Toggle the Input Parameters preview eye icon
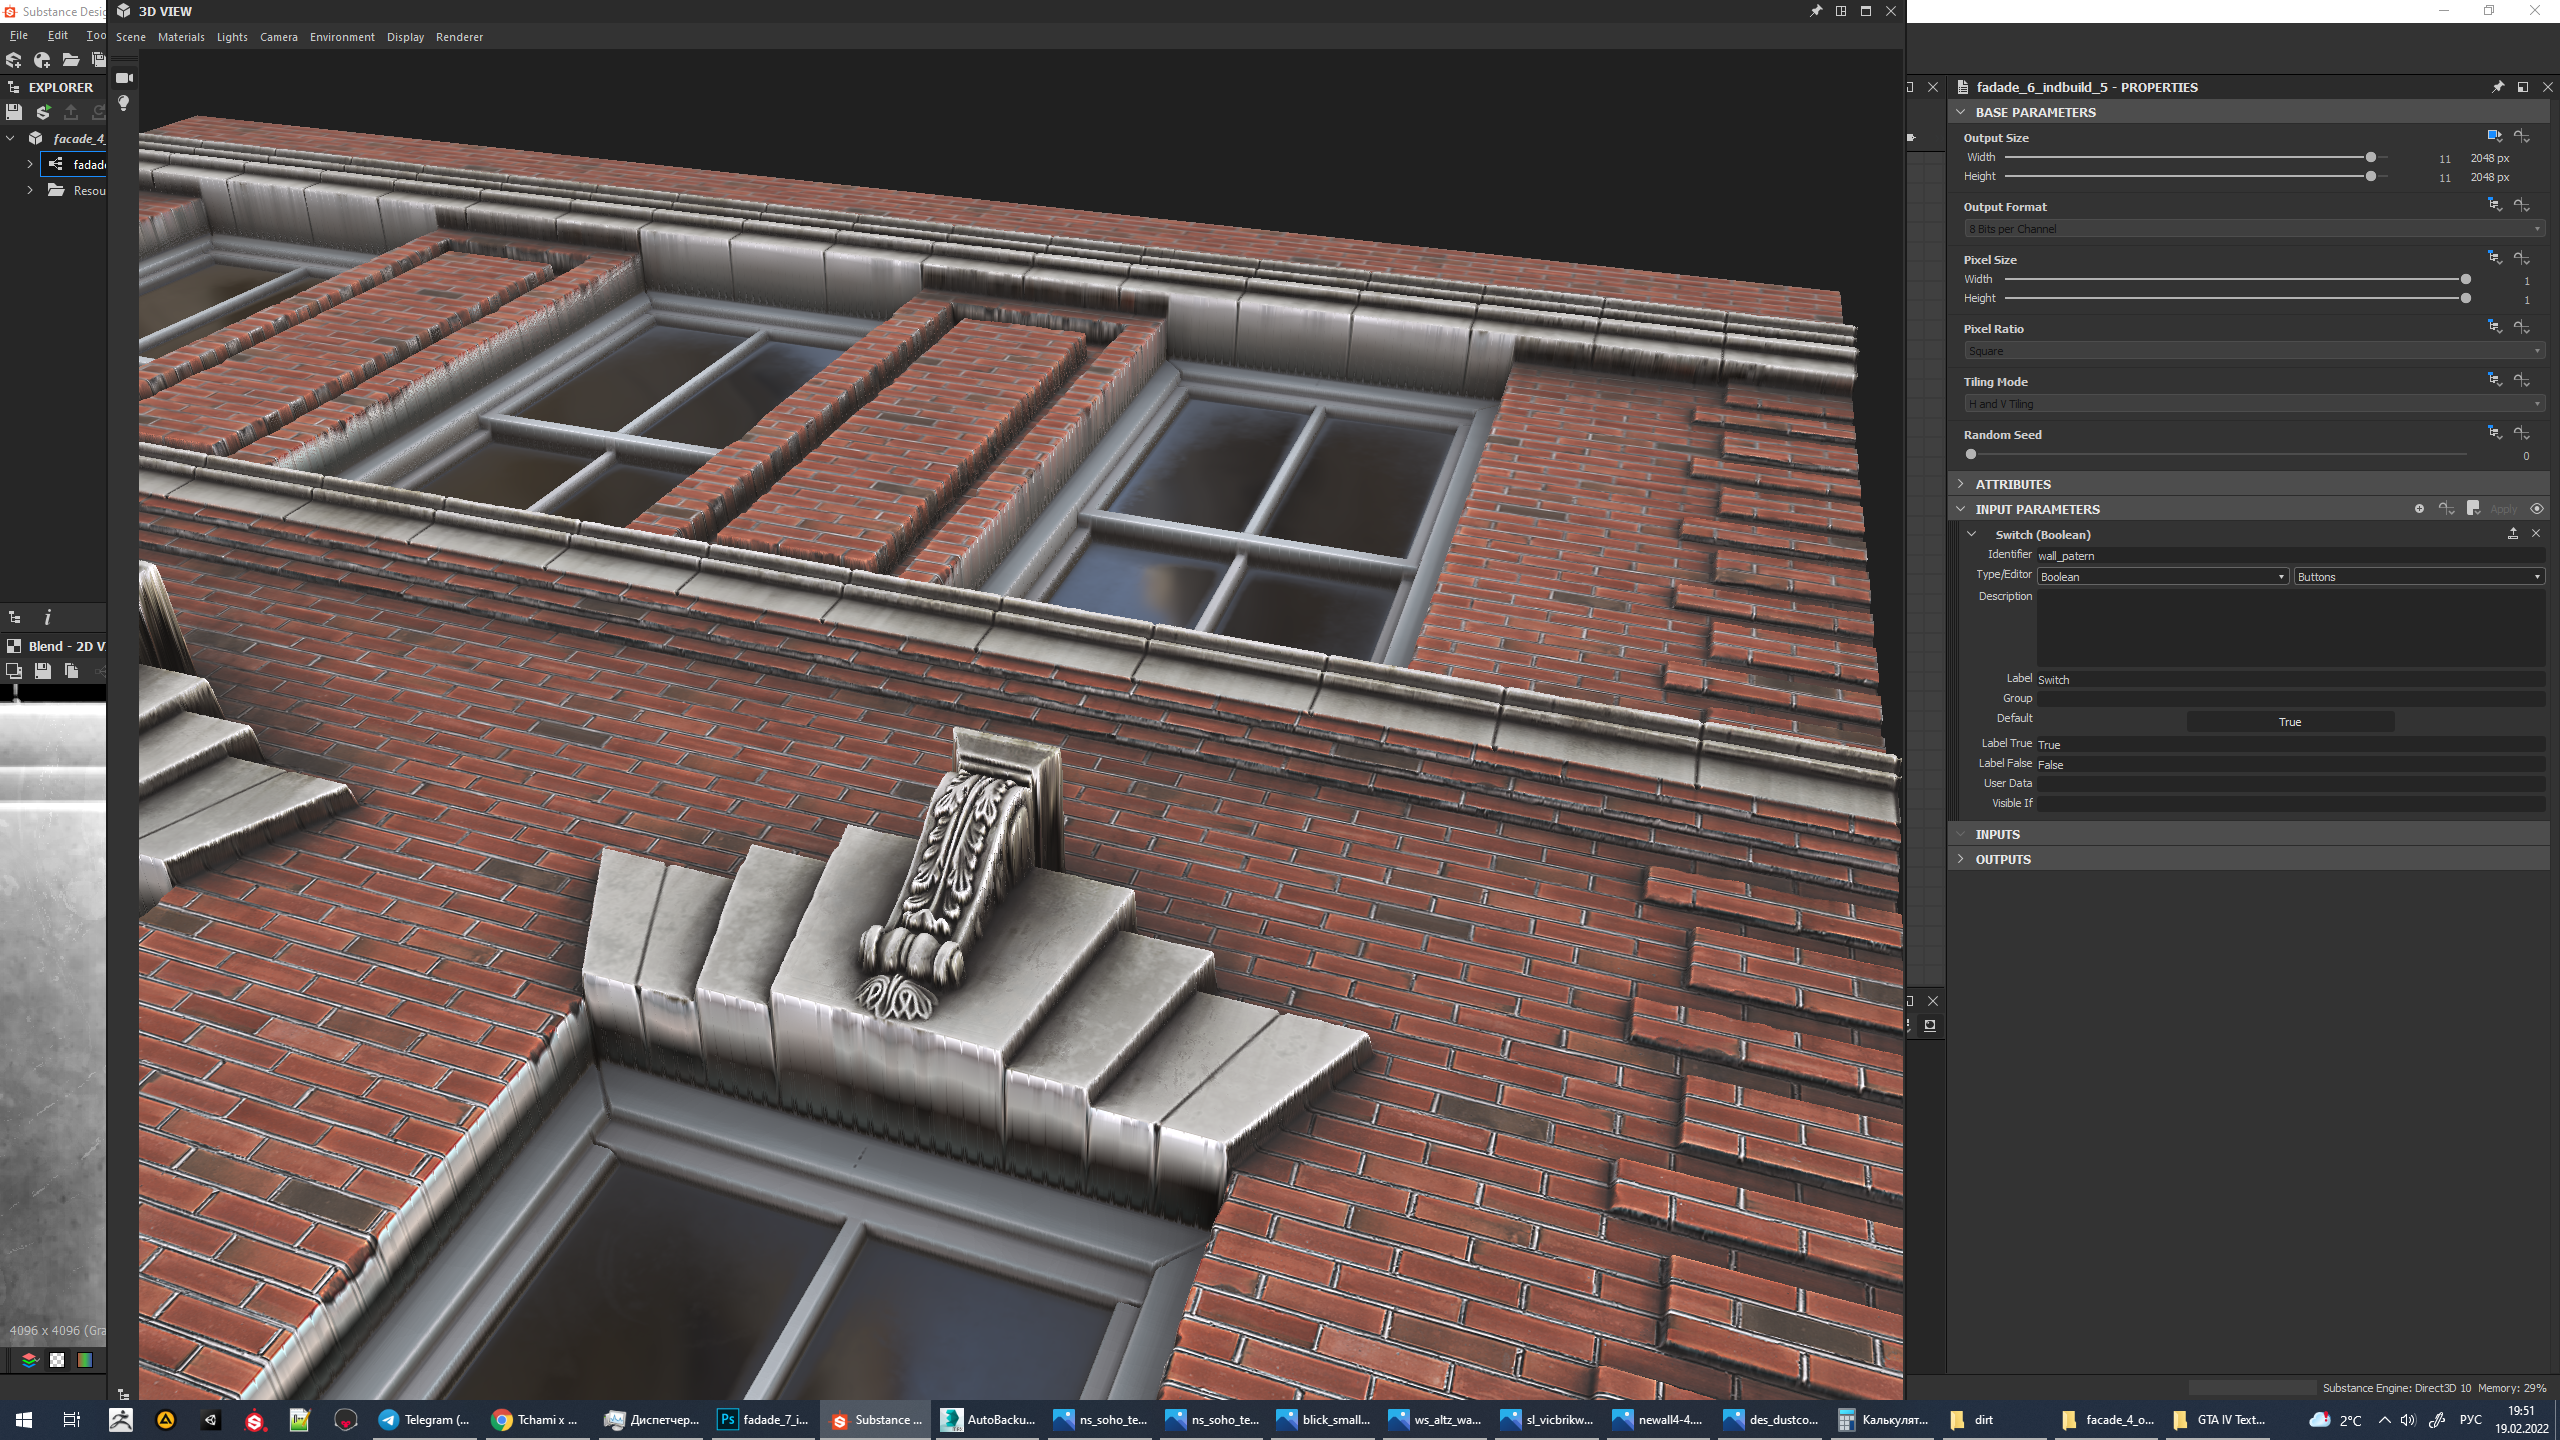 point(2537,509)
